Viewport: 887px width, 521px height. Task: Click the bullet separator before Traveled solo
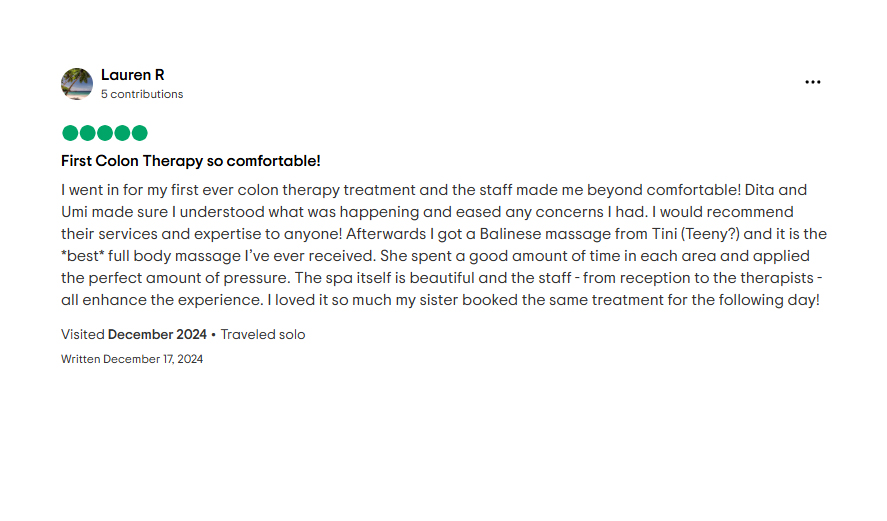pyautogui.click(x=213, y=335)
